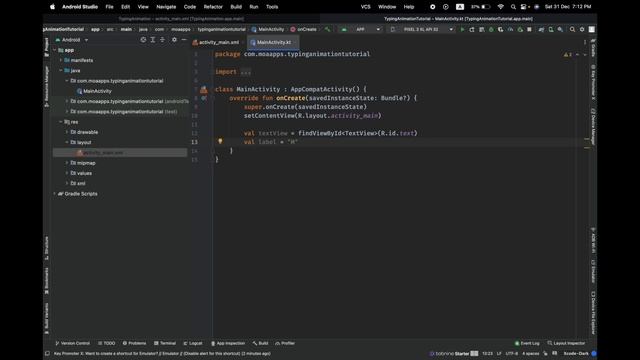Open the VCS menu

[365, 7]
